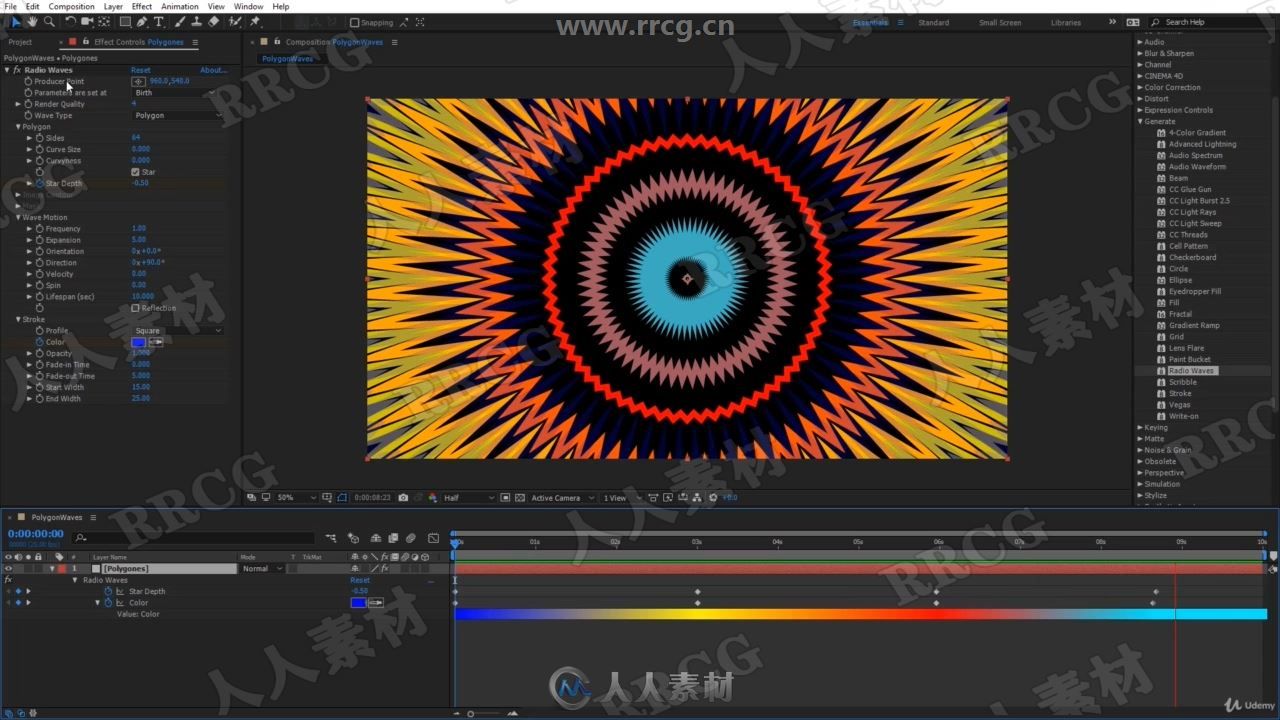
Task: Select the Clone Stamp tool
Action: pos(196,21)
